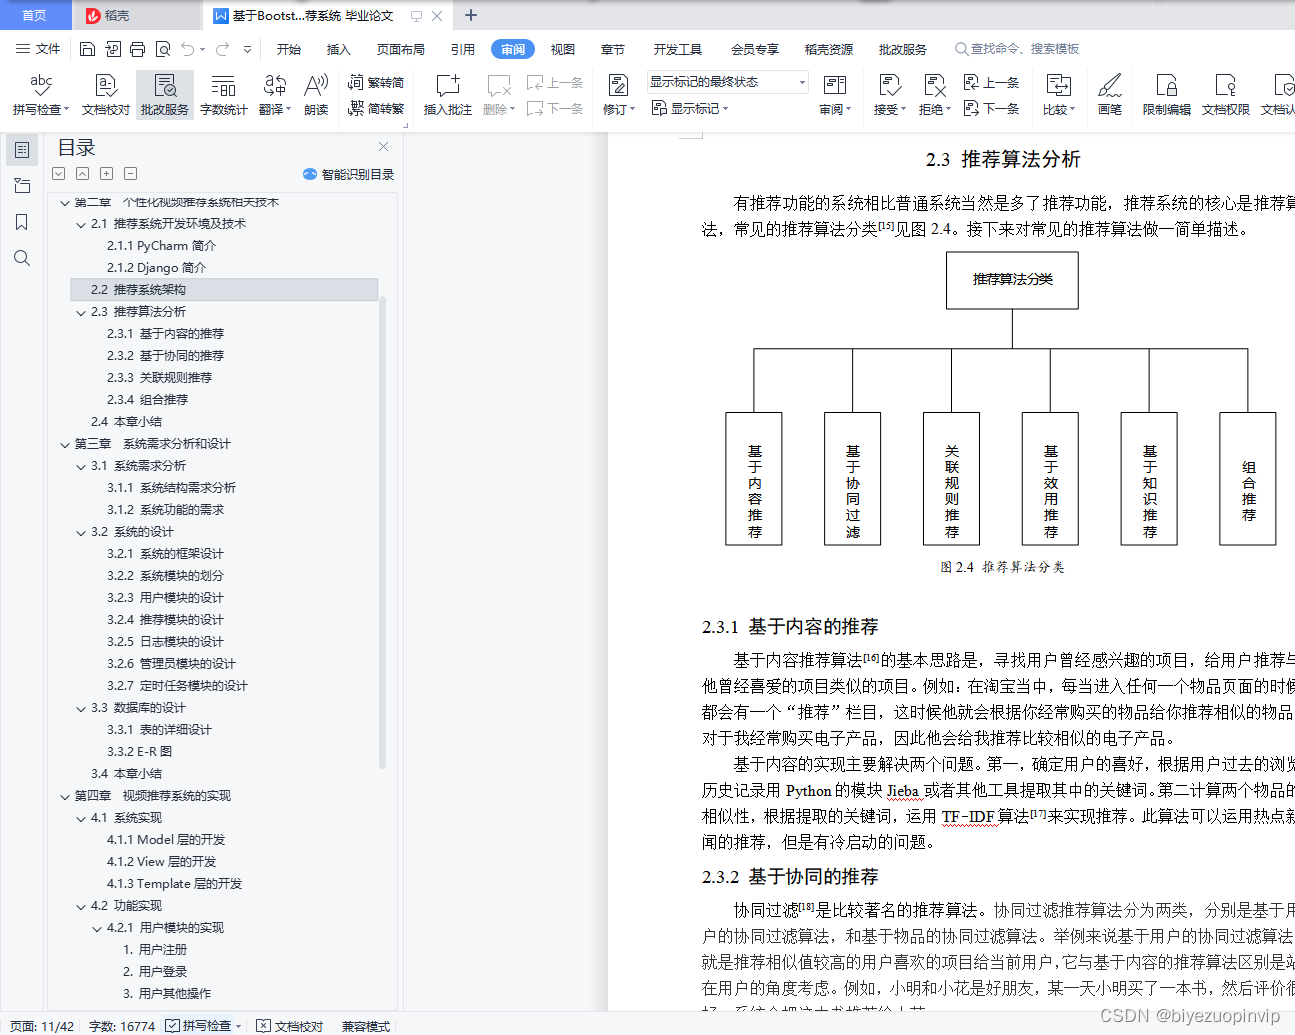This screenshot has height=1035, width=1295.
Task: Switch to the 首页 home tab
Action: click(35, 15)
